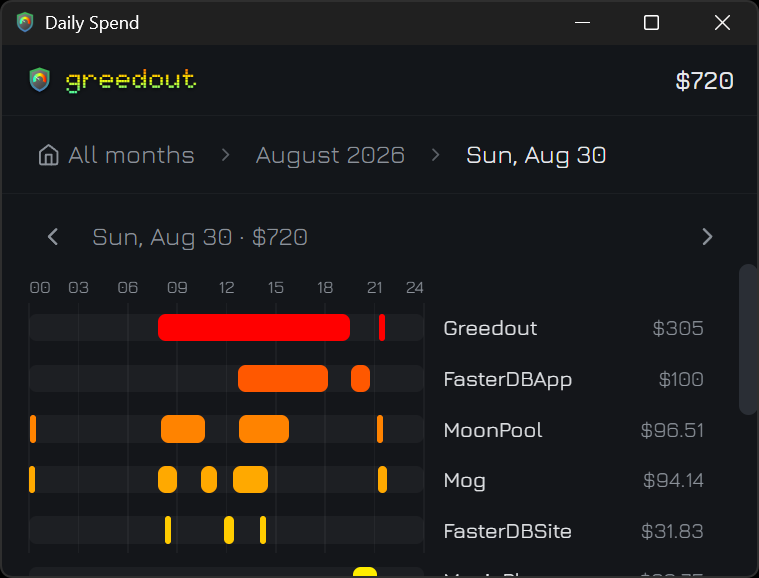Select the long red Greedout timeline bar
Image resolution: width=759 pixels, height=578 pixels.
click(x=254, y=328)
